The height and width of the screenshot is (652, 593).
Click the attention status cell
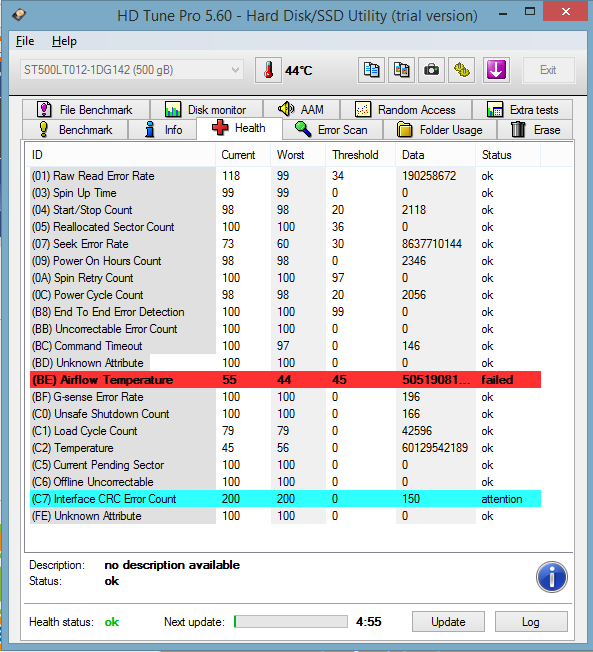[x=502, y=499]
